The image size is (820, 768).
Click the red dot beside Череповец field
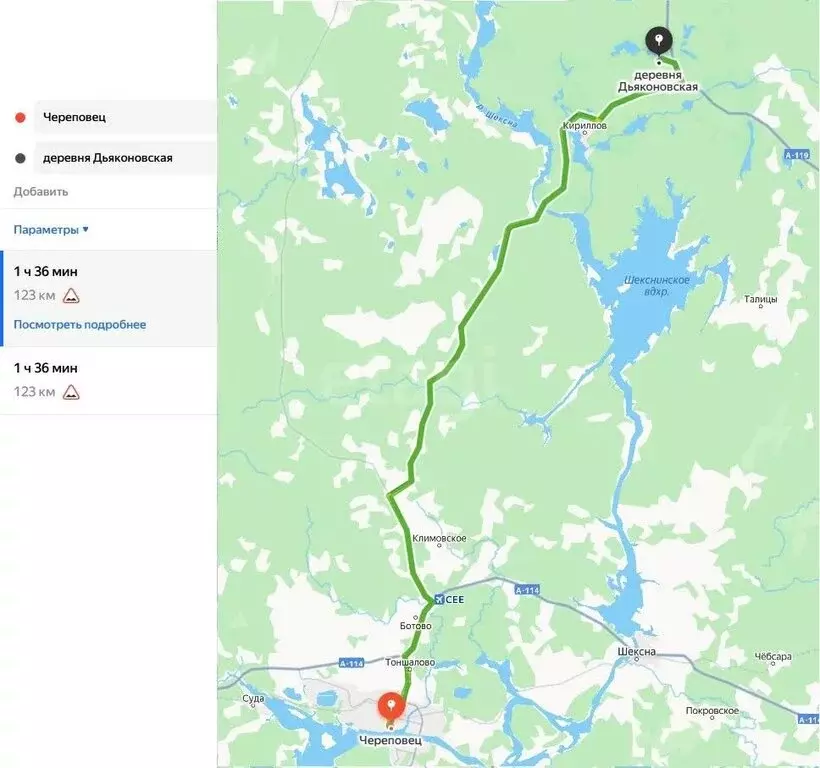(x=20, y=118)
